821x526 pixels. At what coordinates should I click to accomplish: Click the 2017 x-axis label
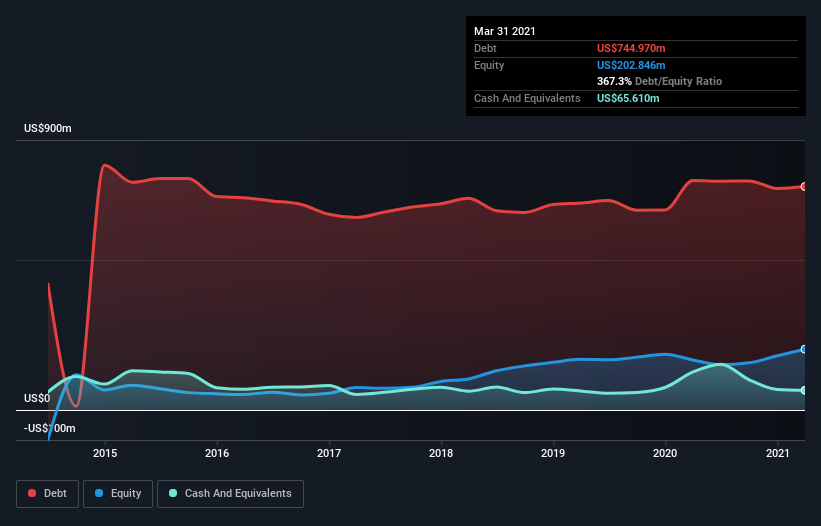click(329, 453)
